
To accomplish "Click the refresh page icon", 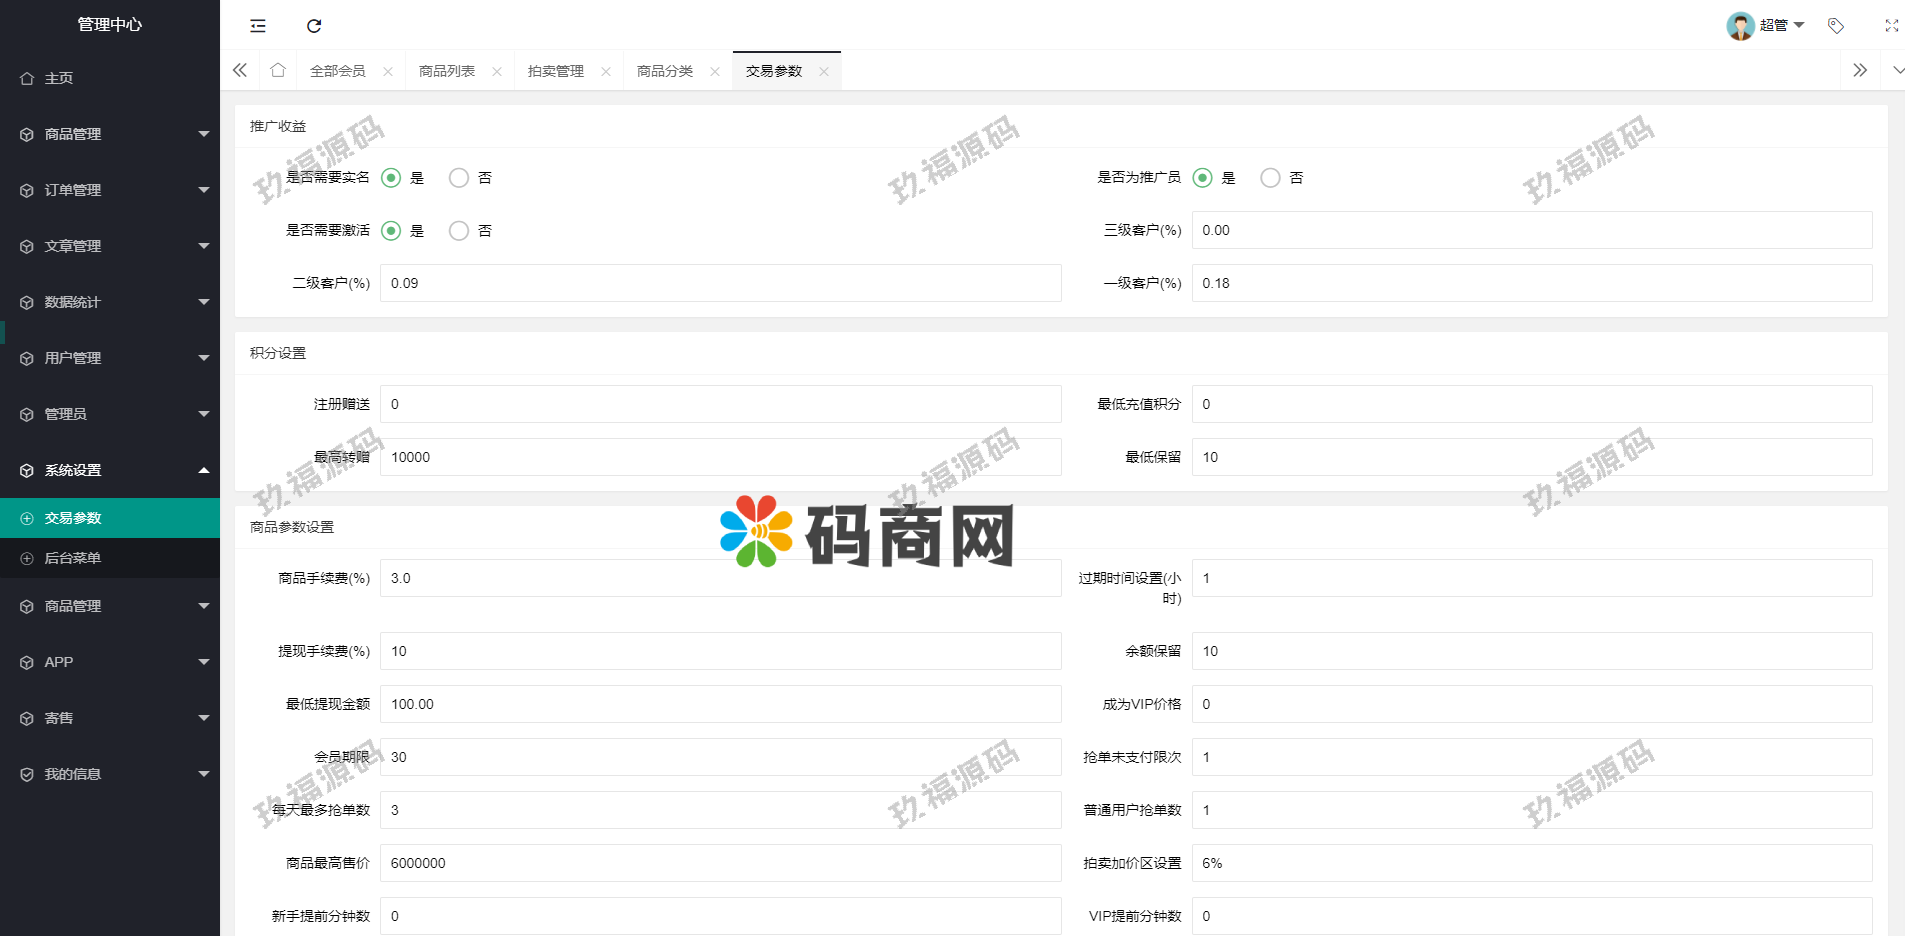I will tap(314, 26).
